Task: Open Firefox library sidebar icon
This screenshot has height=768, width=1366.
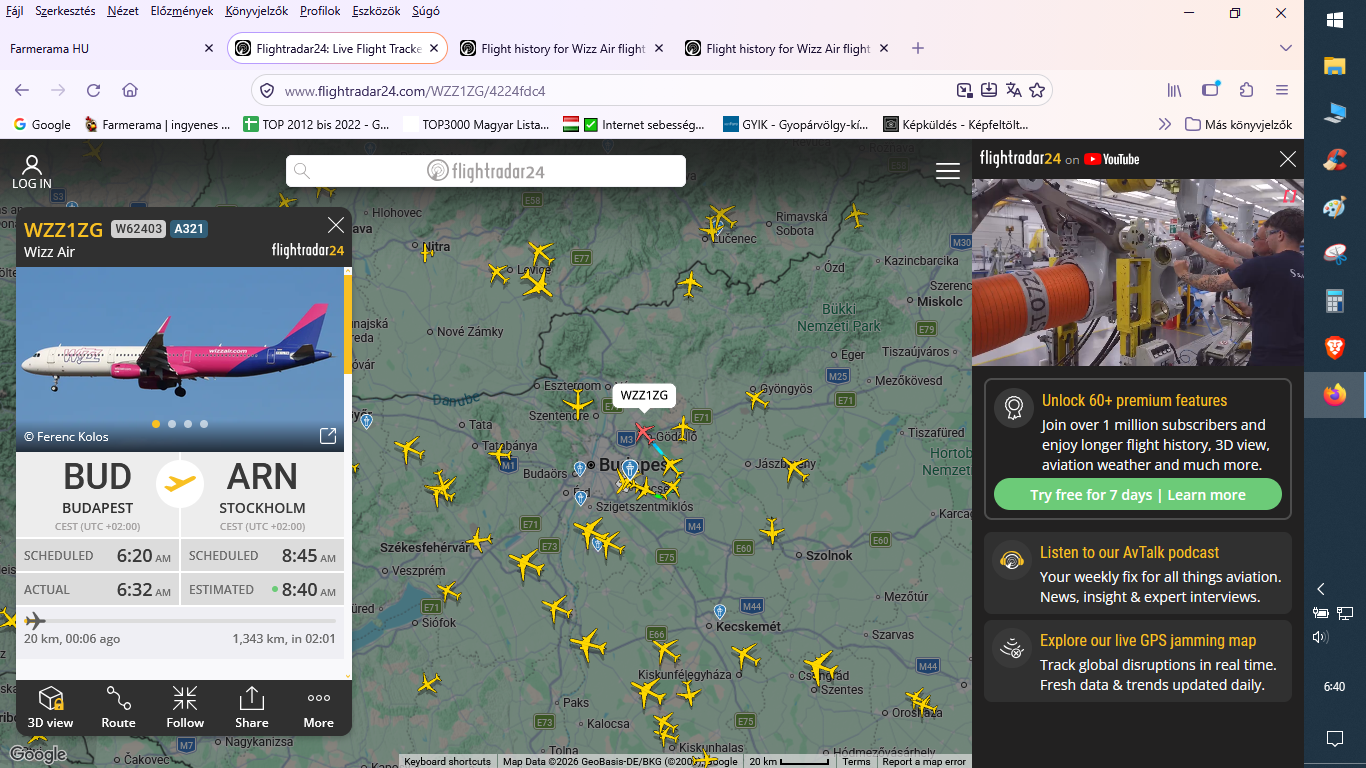Action: pyautogui.click(x=1175, y=90)
